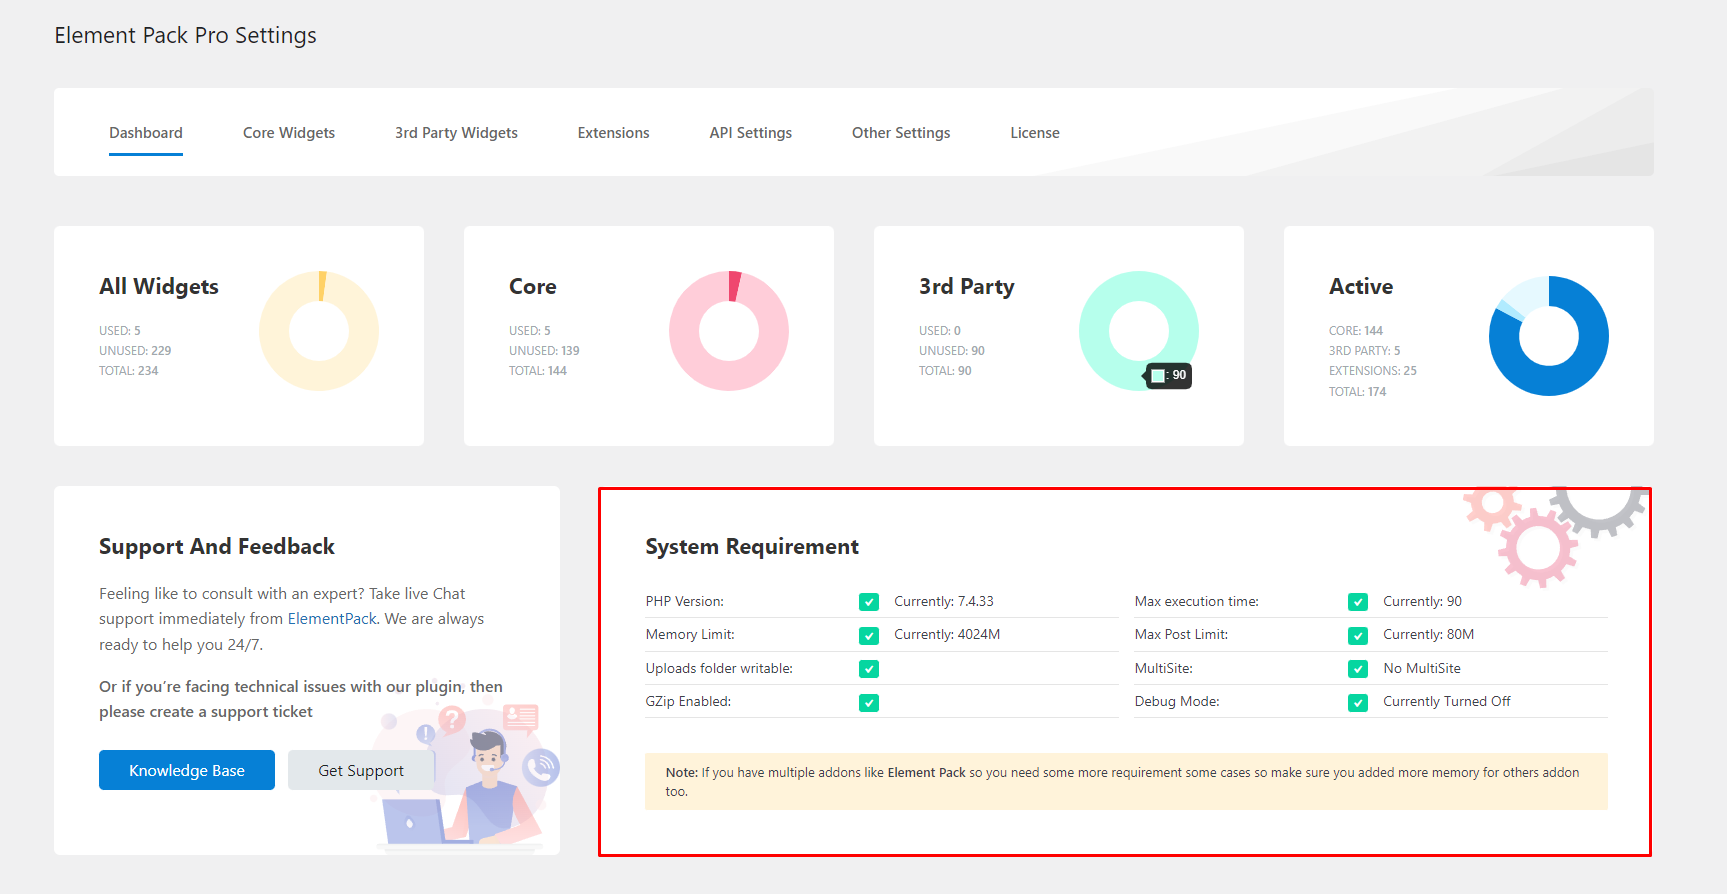Open the API Settings tab
This screenshot has width=1727, height=894.
(x=750, y=133)
